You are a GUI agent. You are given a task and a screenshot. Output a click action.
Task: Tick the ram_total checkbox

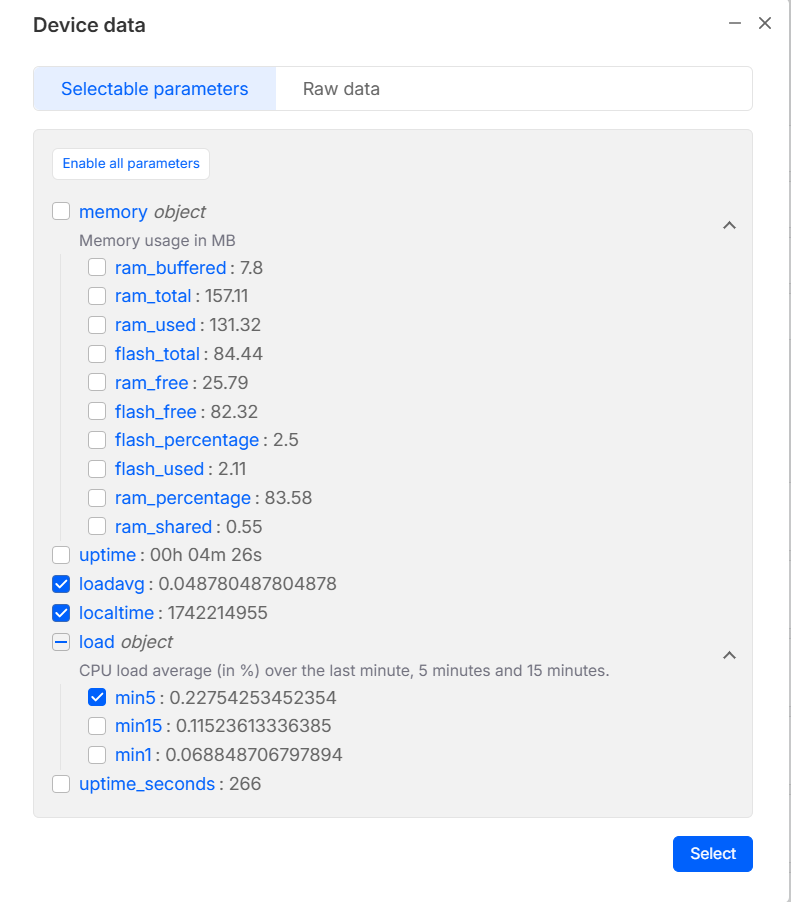[97, 296]
